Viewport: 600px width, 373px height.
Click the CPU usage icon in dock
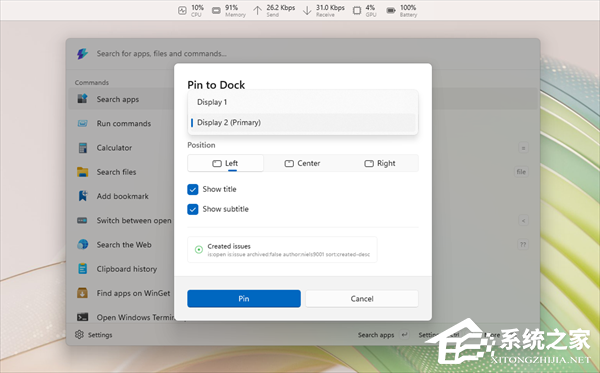[182, 10]
